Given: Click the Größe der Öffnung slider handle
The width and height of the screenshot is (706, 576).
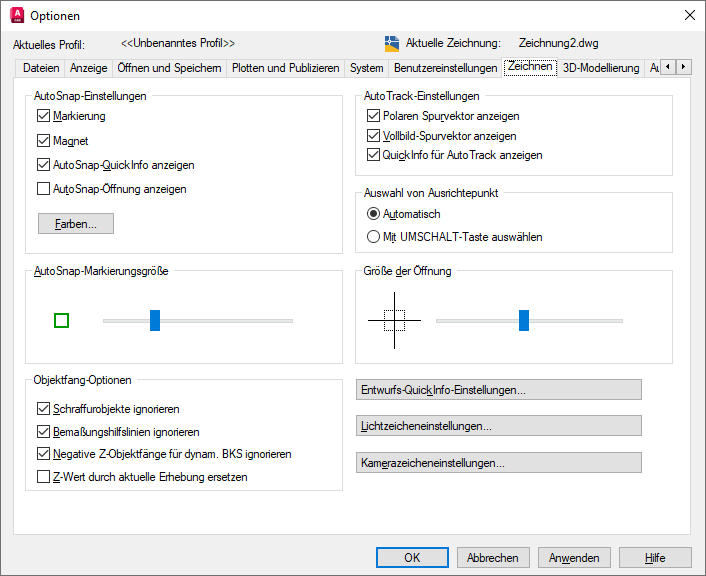Looking at the screenshot, I should 523,320.
